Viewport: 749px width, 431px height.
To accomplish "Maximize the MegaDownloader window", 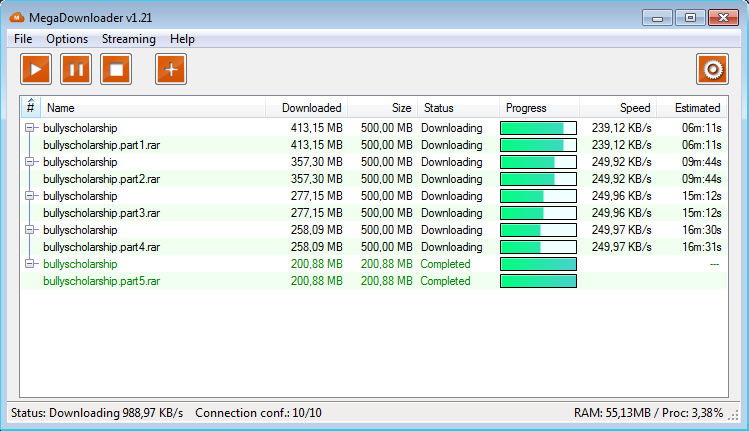I will click(x=690, y=18).
